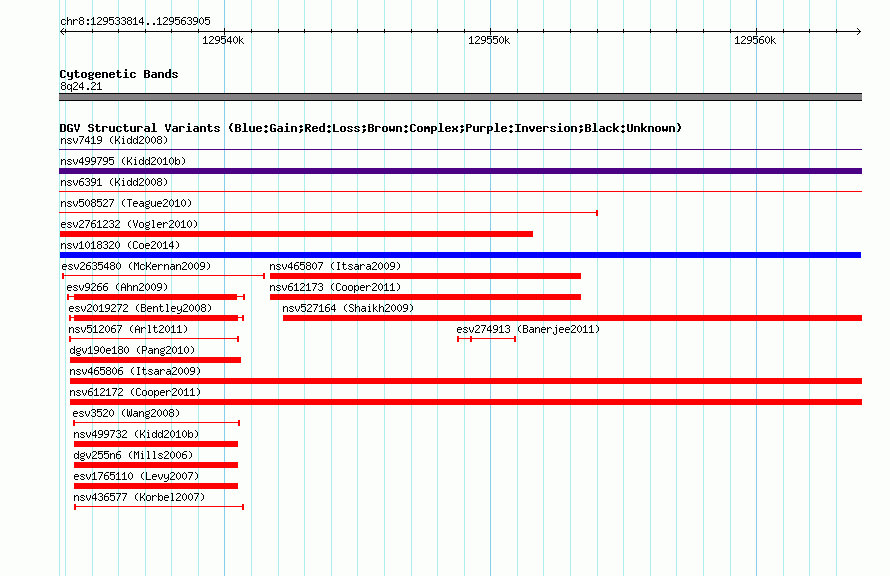
Task: Click the dgv190e180 red bar
Action: (x=156, y=360)
